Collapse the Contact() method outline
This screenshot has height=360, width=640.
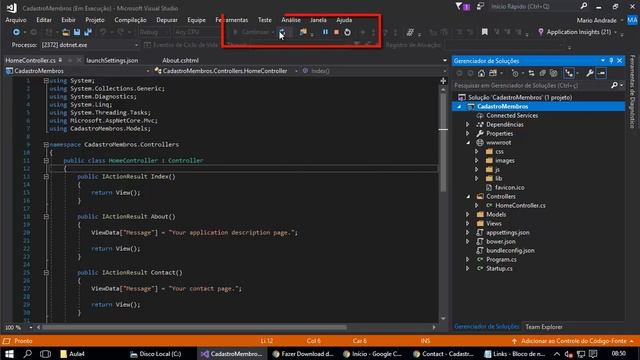click(x=46, y=273)
